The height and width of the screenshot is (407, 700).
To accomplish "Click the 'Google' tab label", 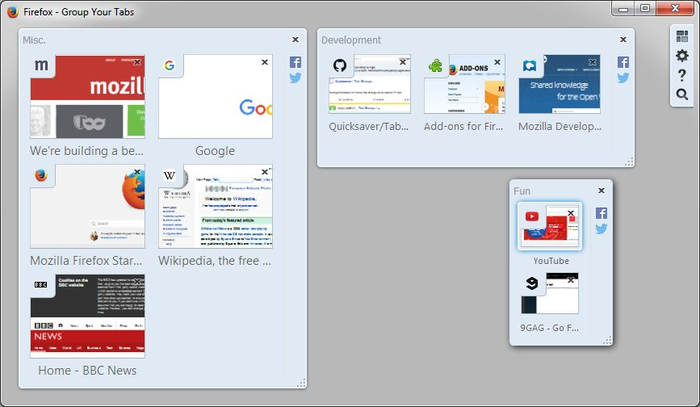I will pyautogui.click(x=215, y=151).
